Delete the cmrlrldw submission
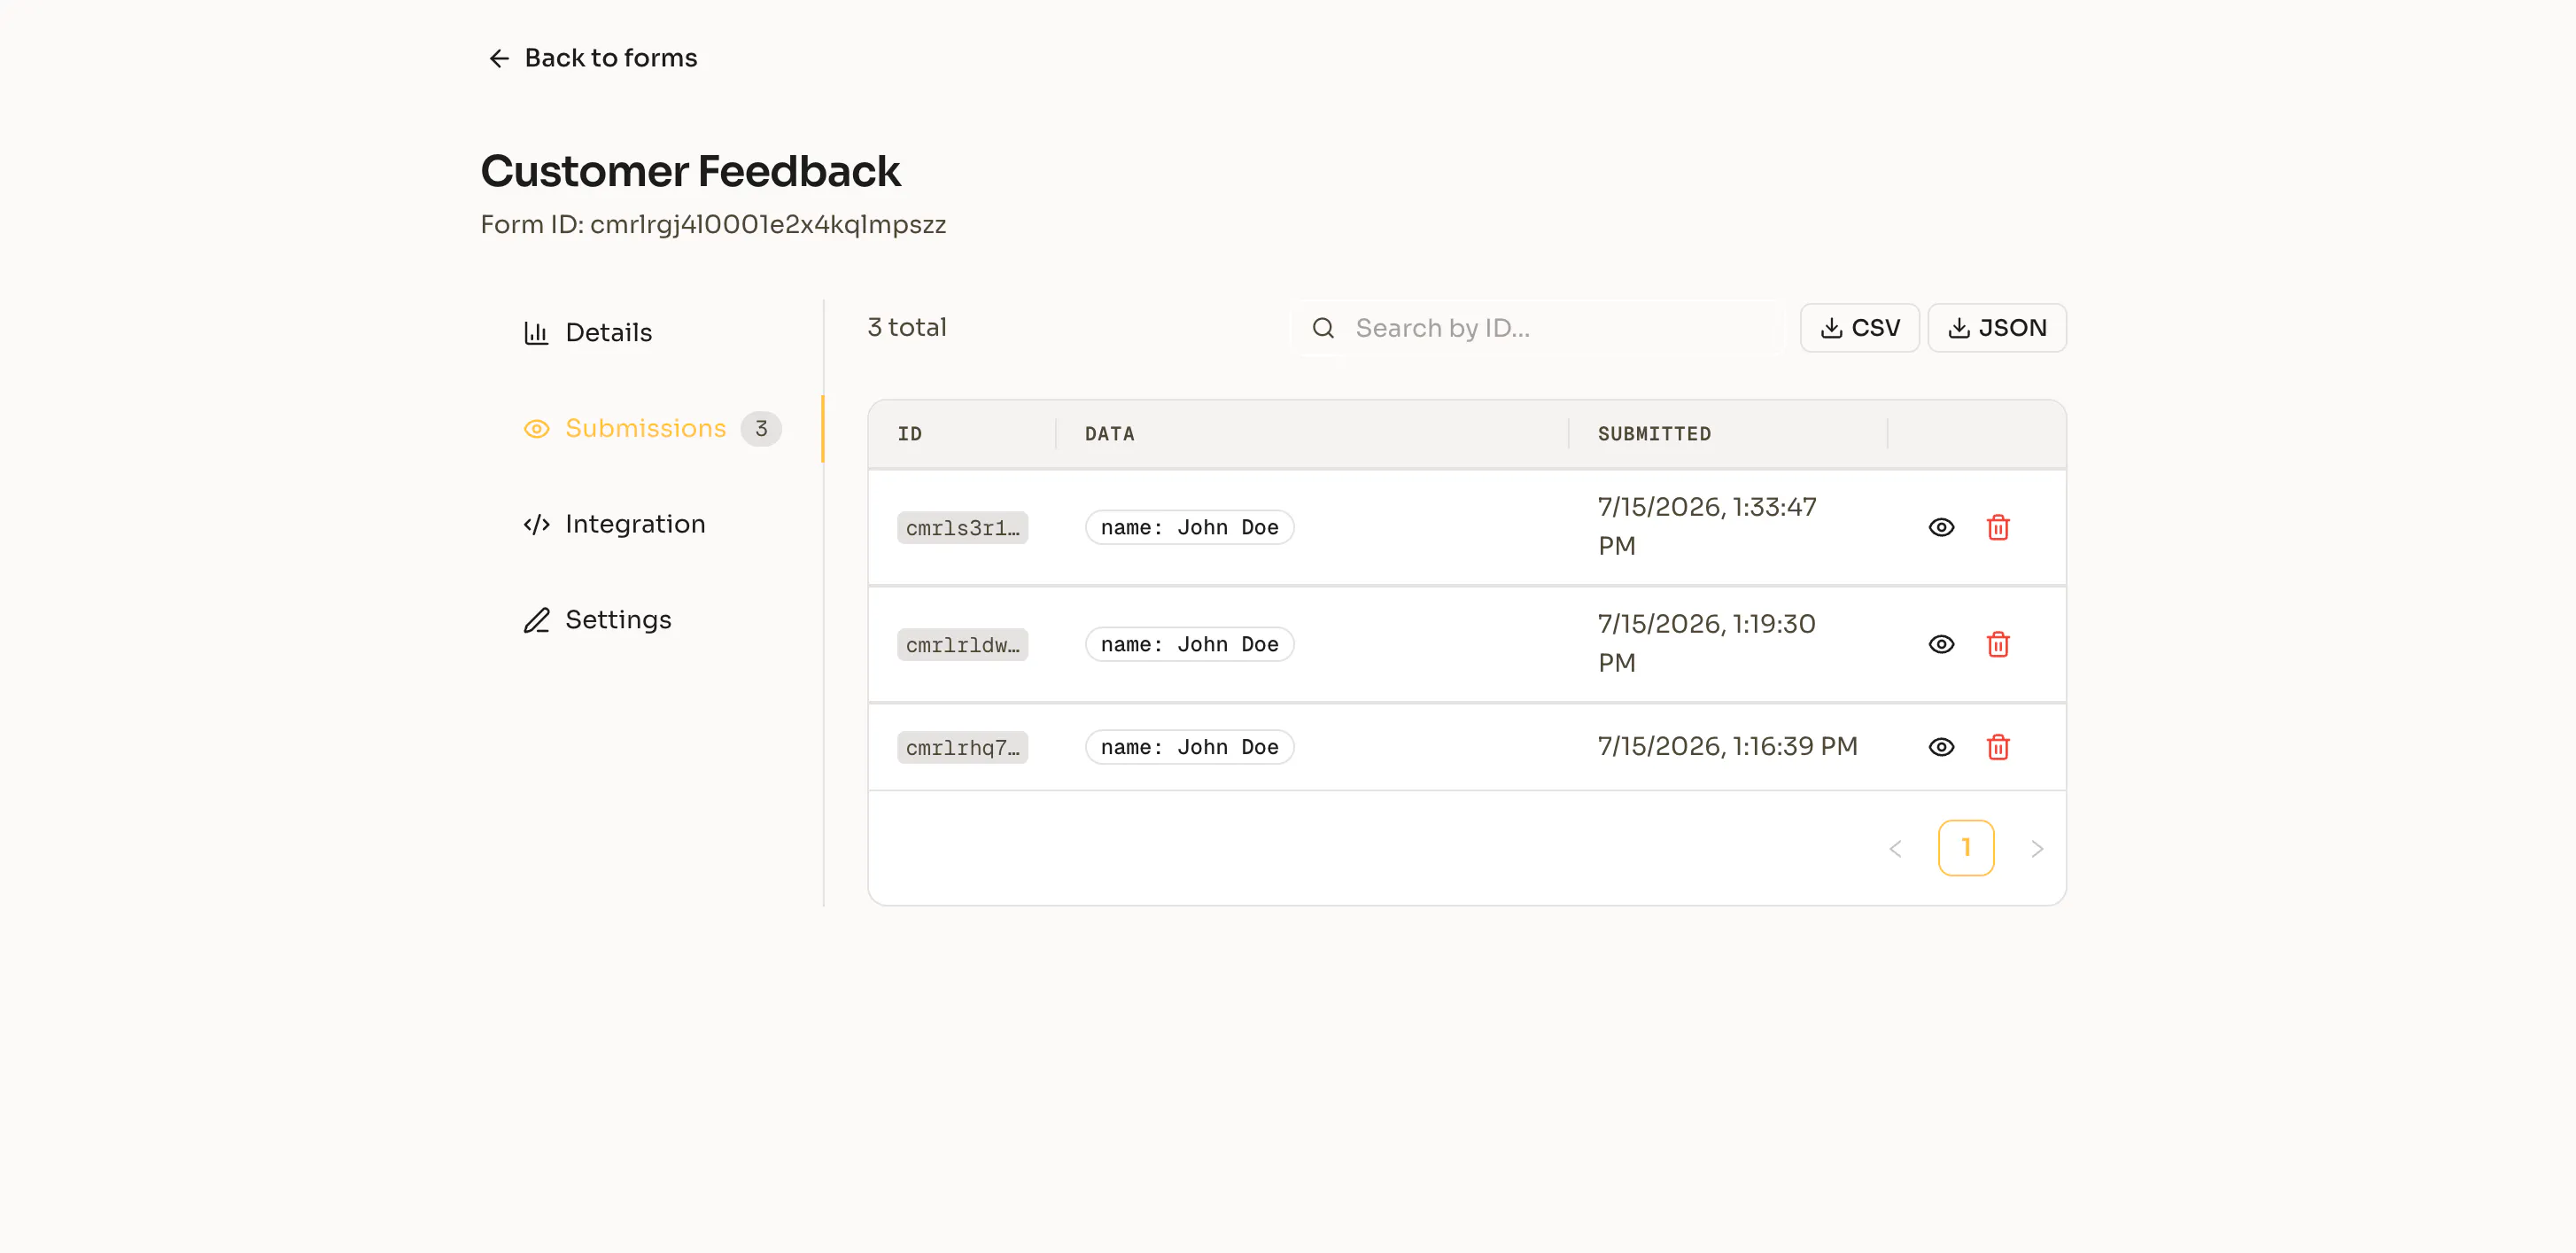This screenshot has height=1253, width=2576. click(x=1997, y=645)
